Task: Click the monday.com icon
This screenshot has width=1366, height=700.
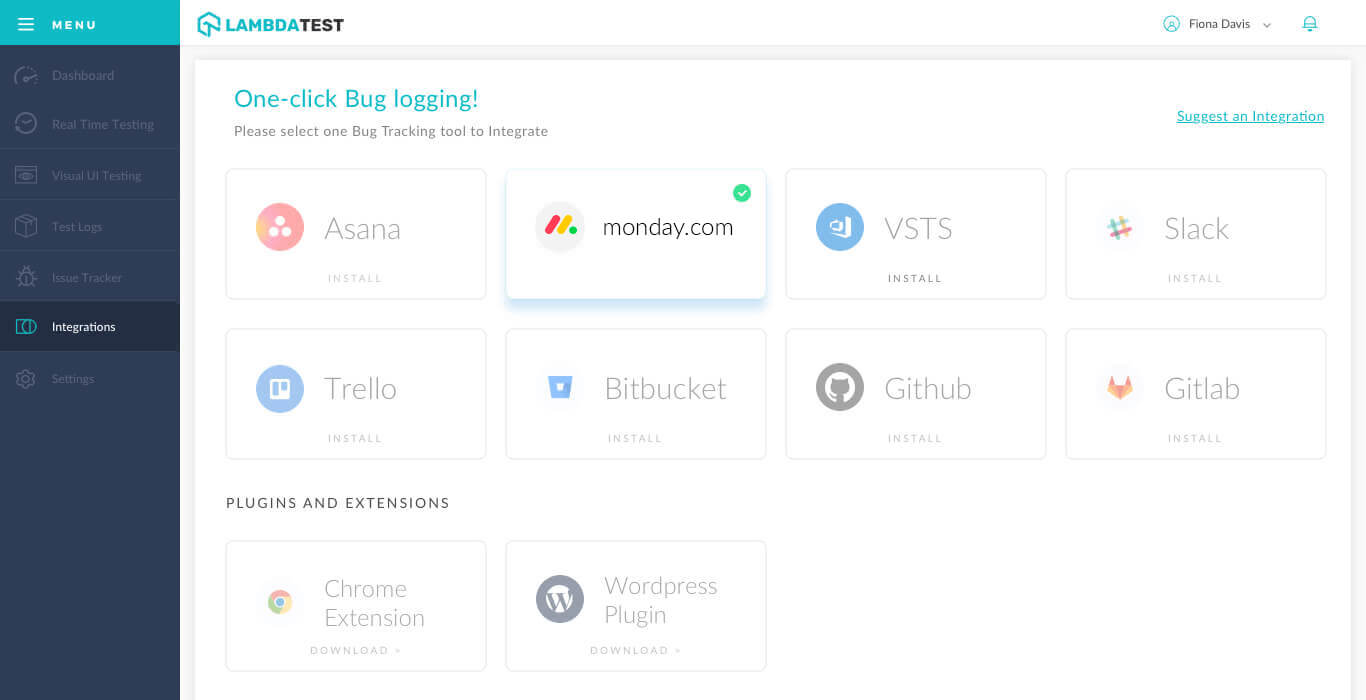Action: point(560,227)
